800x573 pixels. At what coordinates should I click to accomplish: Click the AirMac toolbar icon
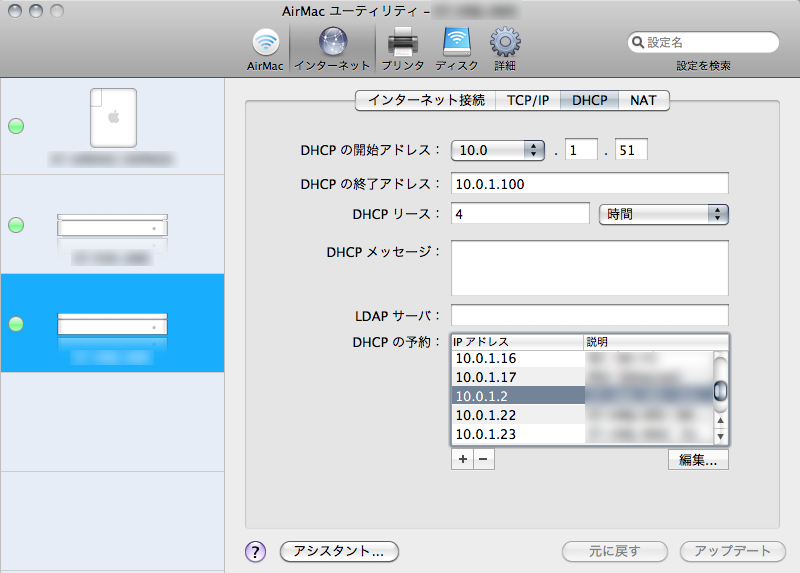[265, 47]
